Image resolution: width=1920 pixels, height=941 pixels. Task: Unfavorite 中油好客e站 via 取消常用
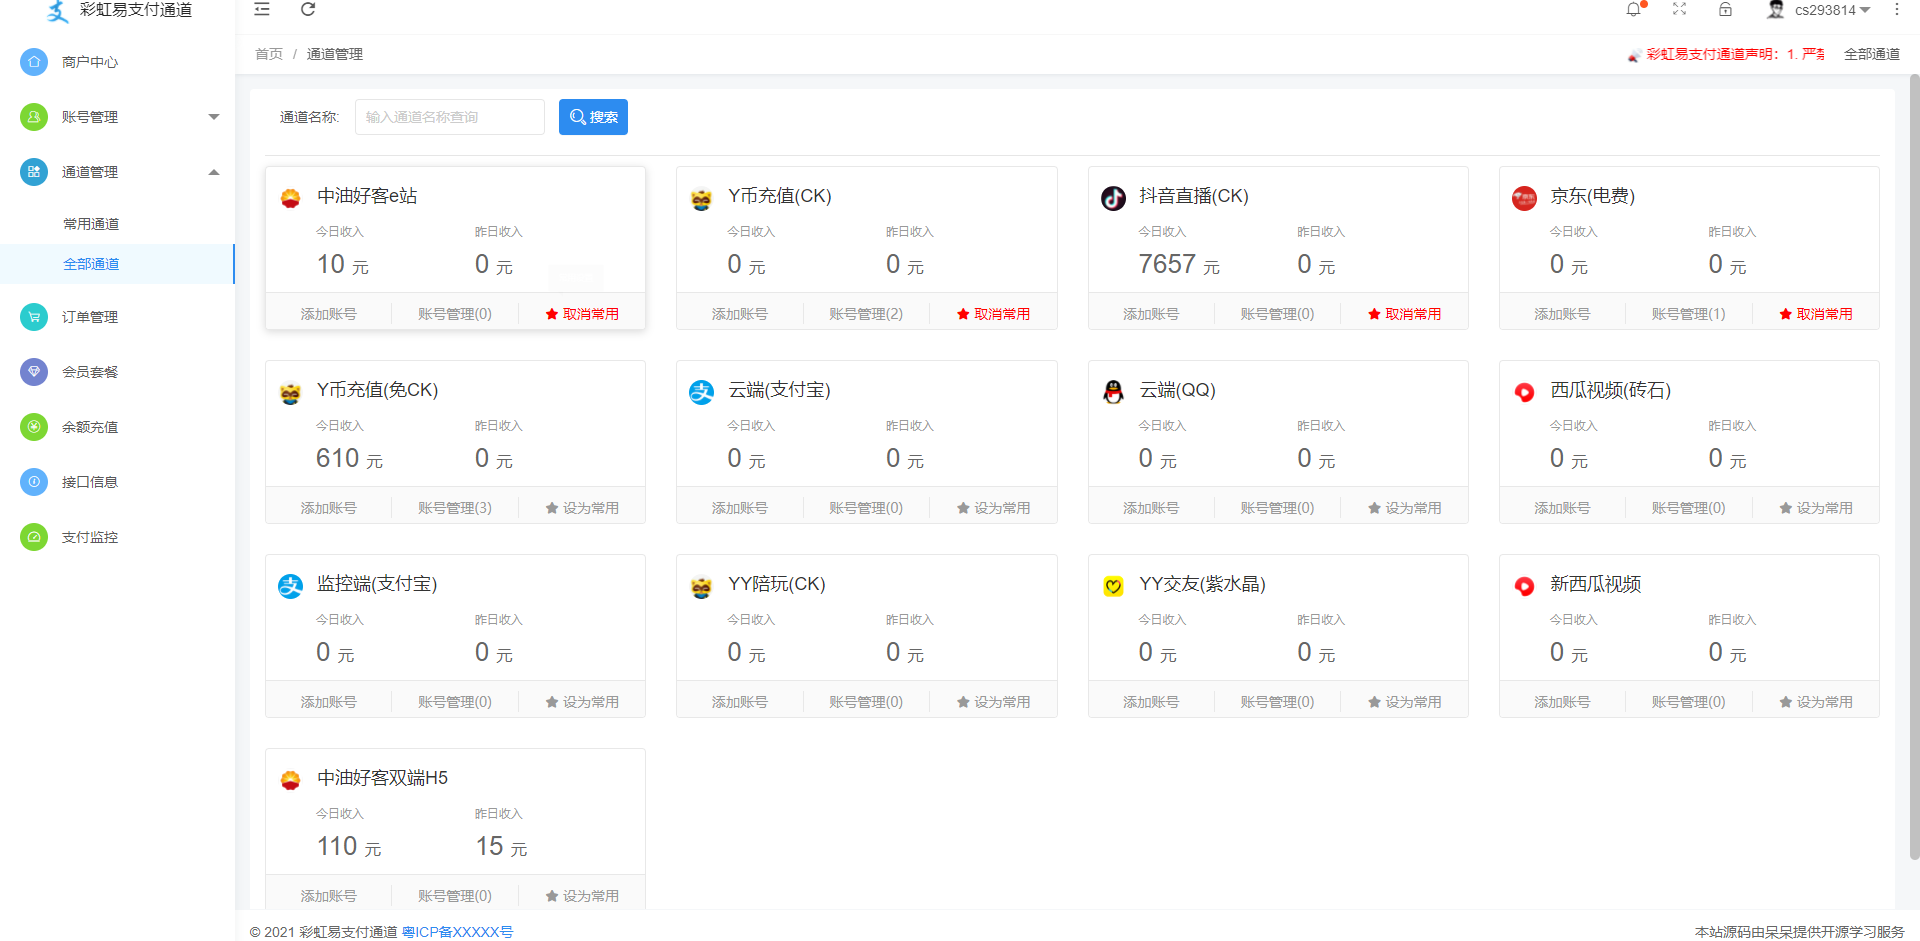[x=582, y=314]
